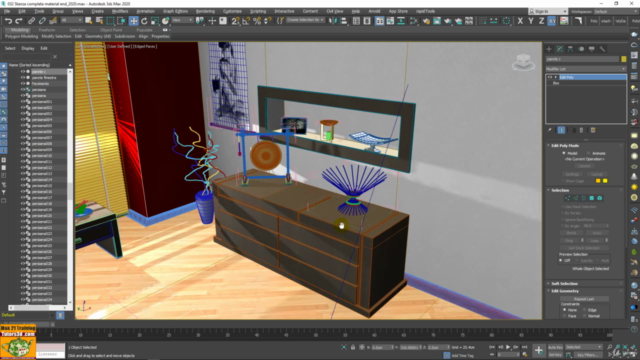Open the Modify panel tab icon
Image resolution: width=640 pixels, height=360 pixels.
click(x=560, y=49)
